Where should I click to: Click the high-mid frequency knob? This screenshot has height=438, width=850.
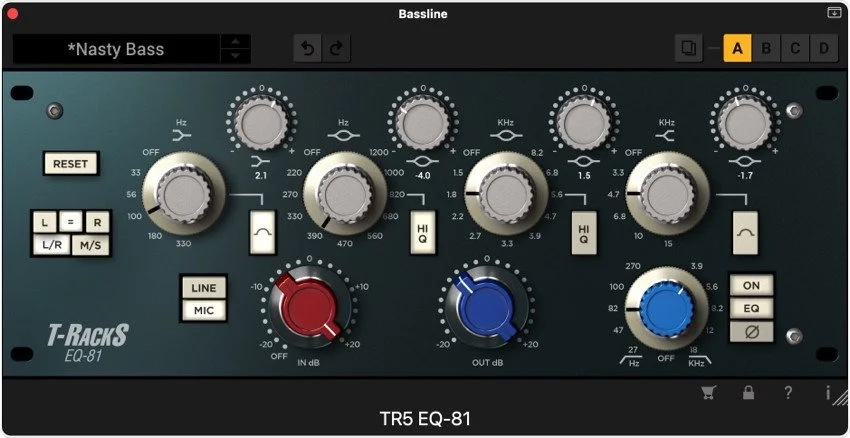[x=506, y=194]
